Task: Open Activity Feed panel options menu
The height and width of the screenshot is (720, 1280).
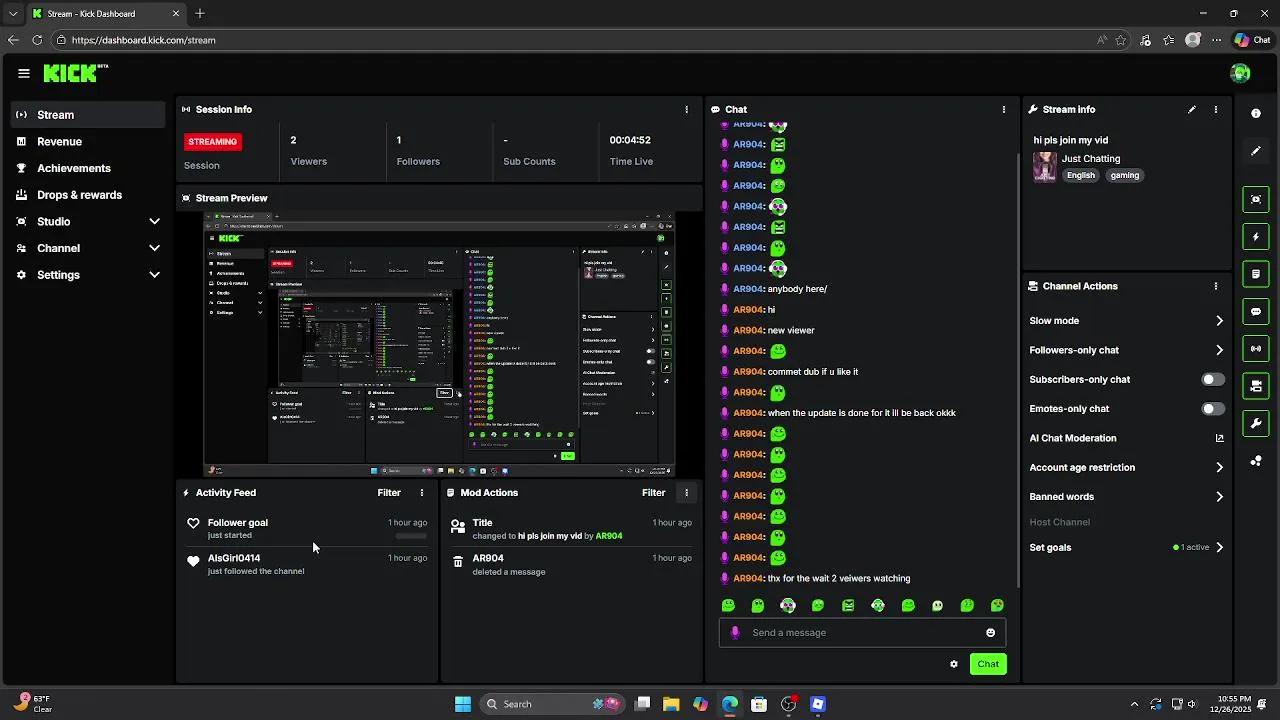Action: tap(422, 493)
